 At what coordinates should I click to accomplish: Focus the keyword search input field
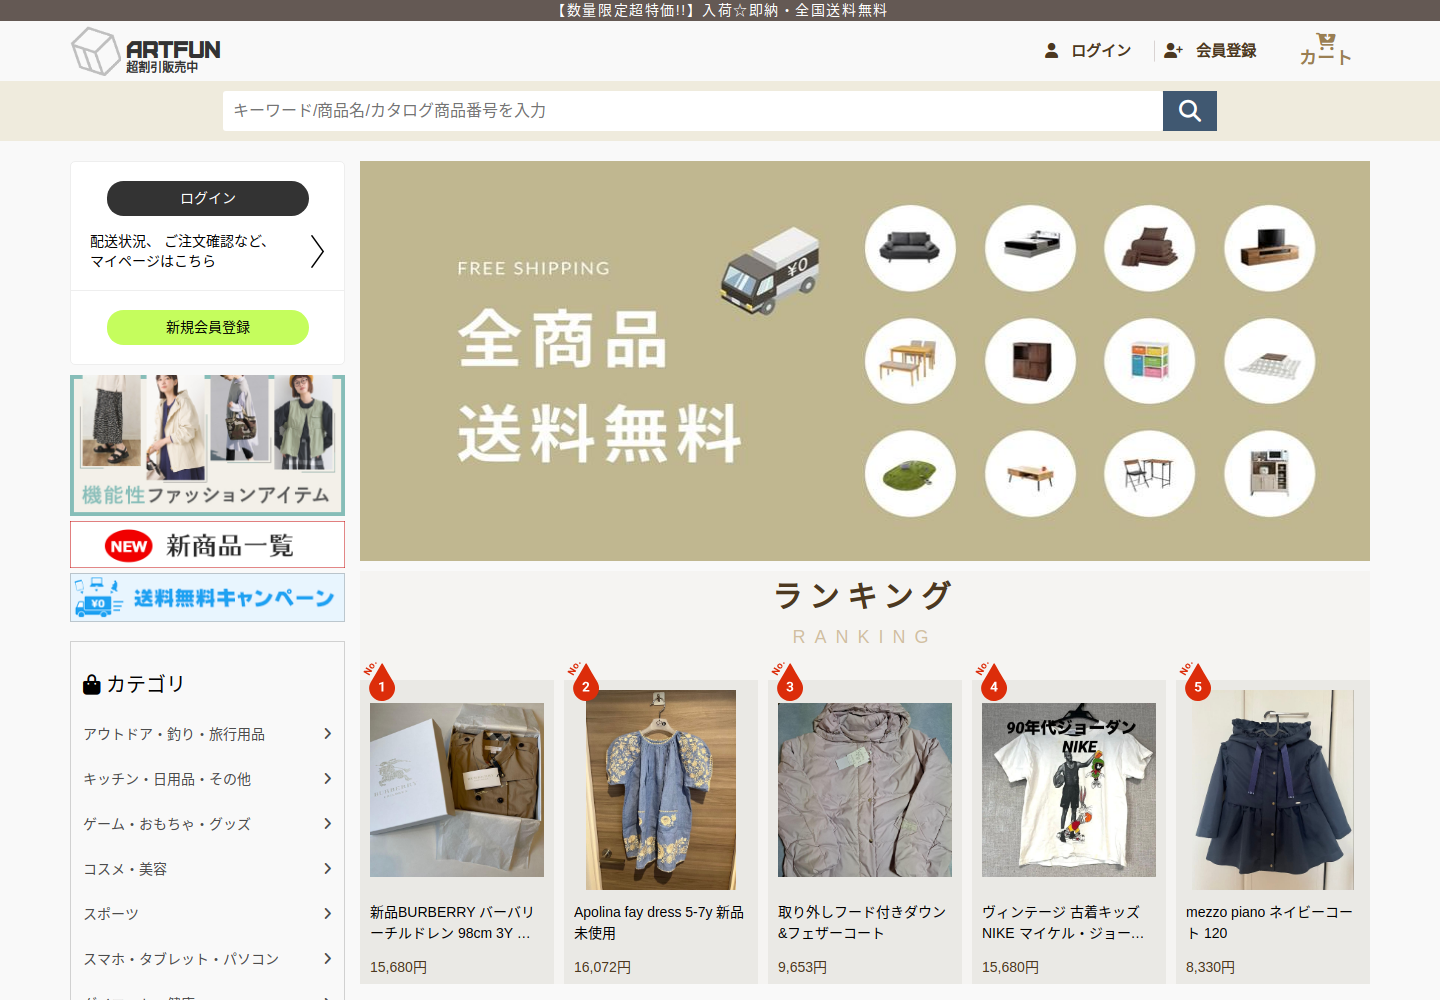pyautogui.click(x=693, y=111)
